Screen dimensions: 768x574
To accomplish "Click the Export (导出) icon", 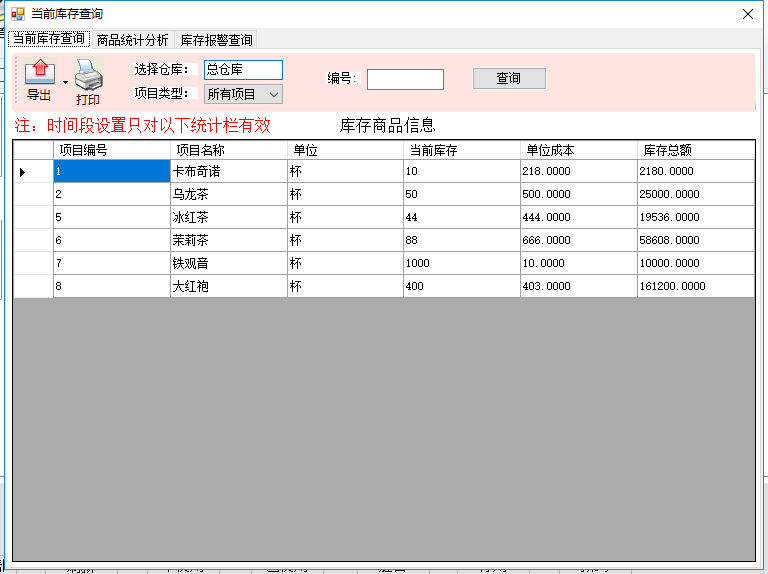I will point(39,74).
